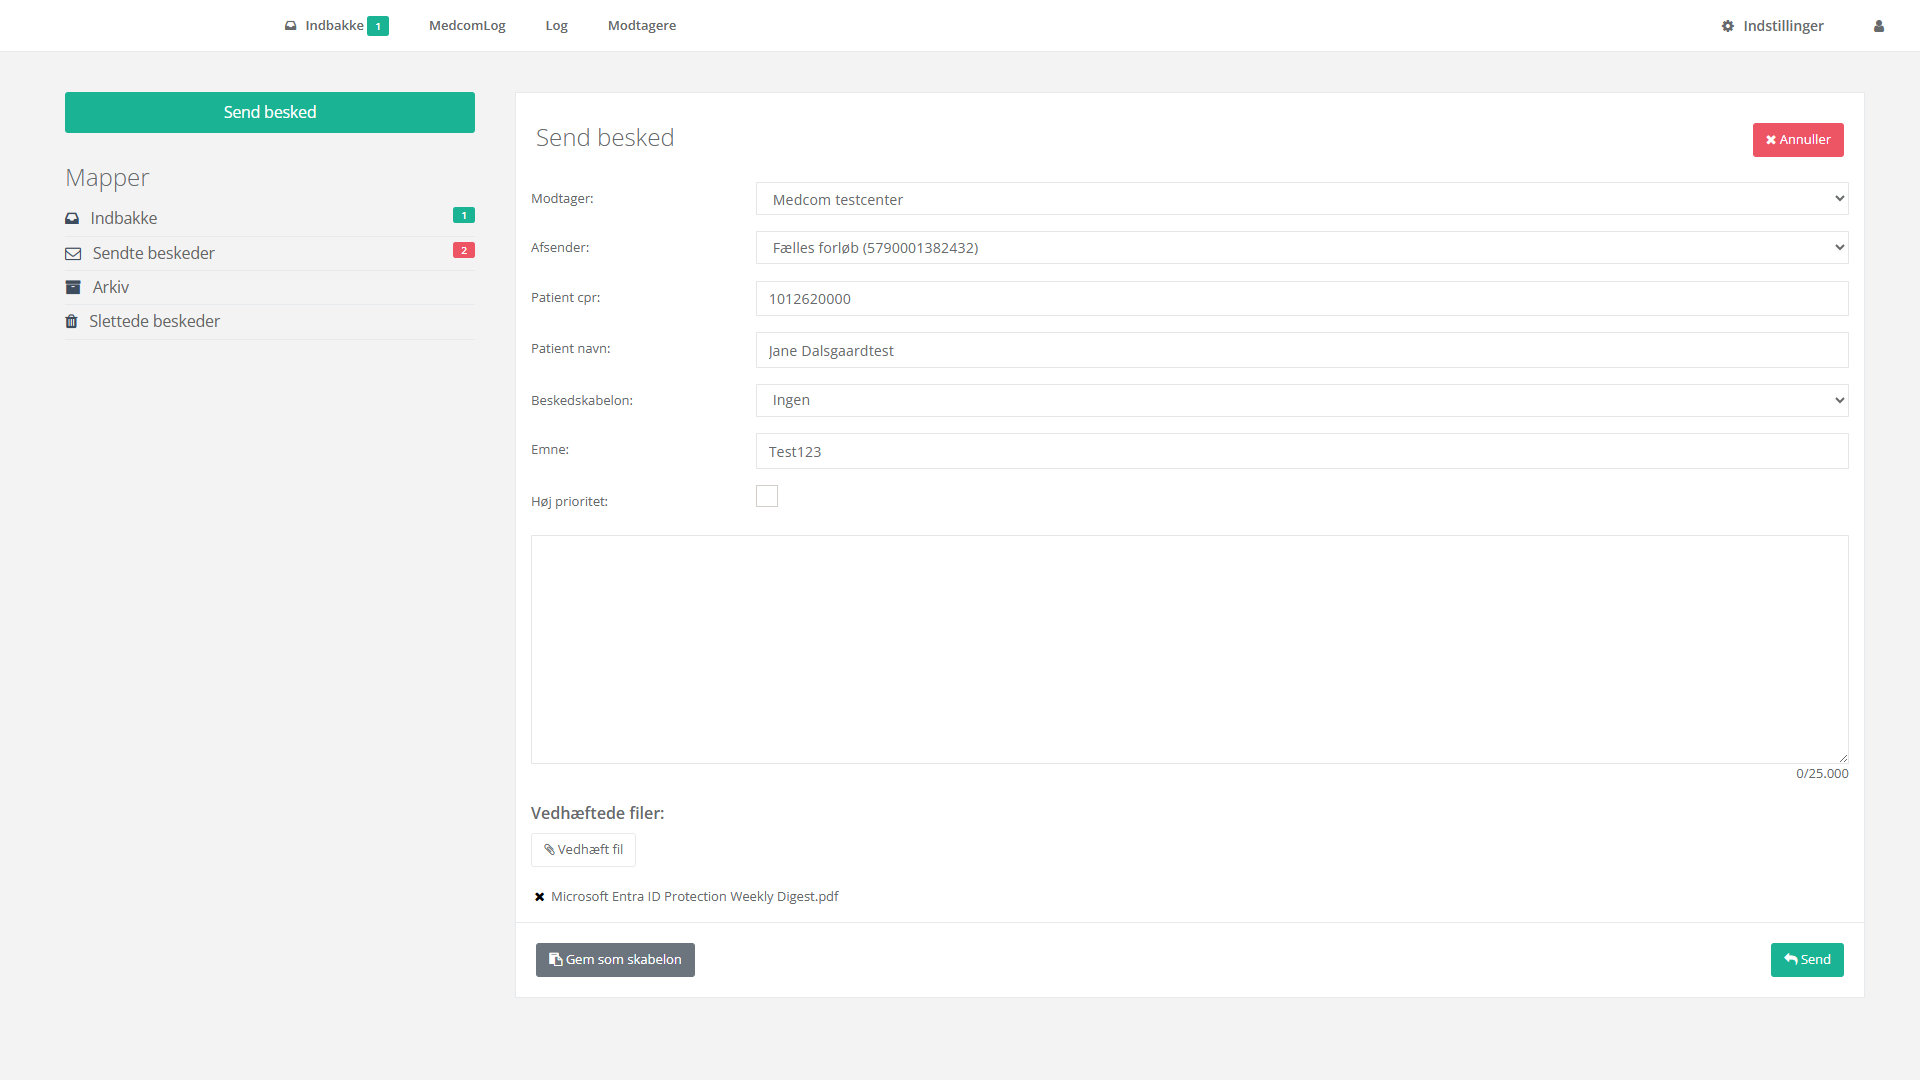Switch to the Log menu item
The height and width of the screenshot is (1080, 1920).
[556, 26]
